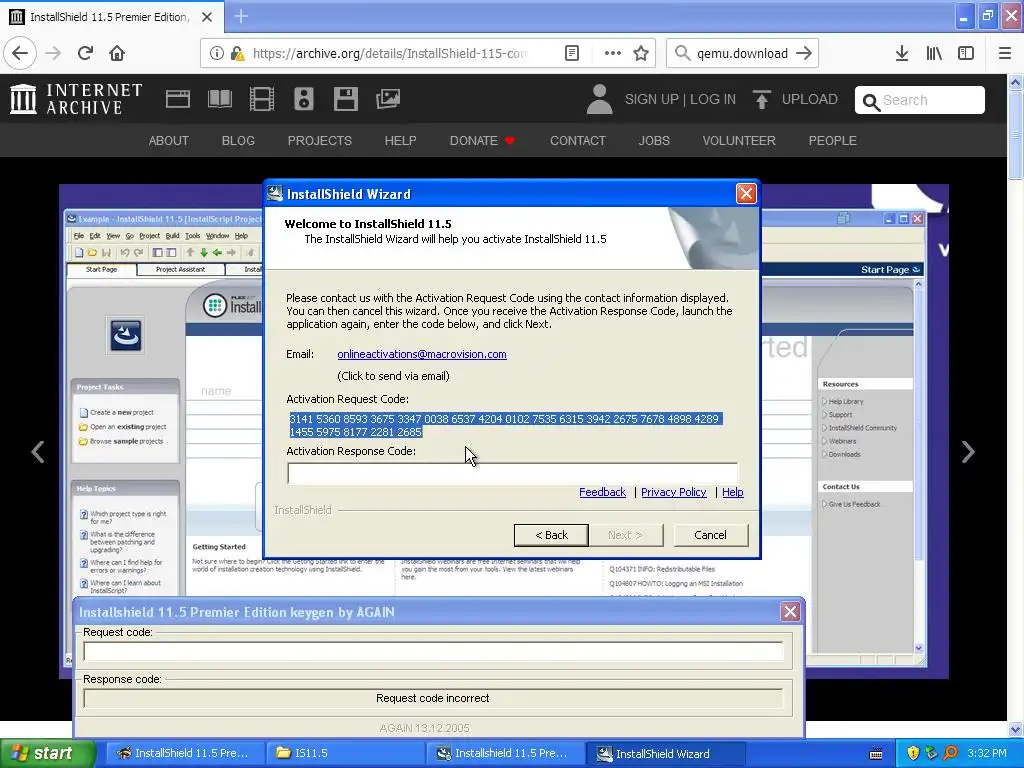
Task: Open the browser hamburger menu
Action: point(1004,54)
